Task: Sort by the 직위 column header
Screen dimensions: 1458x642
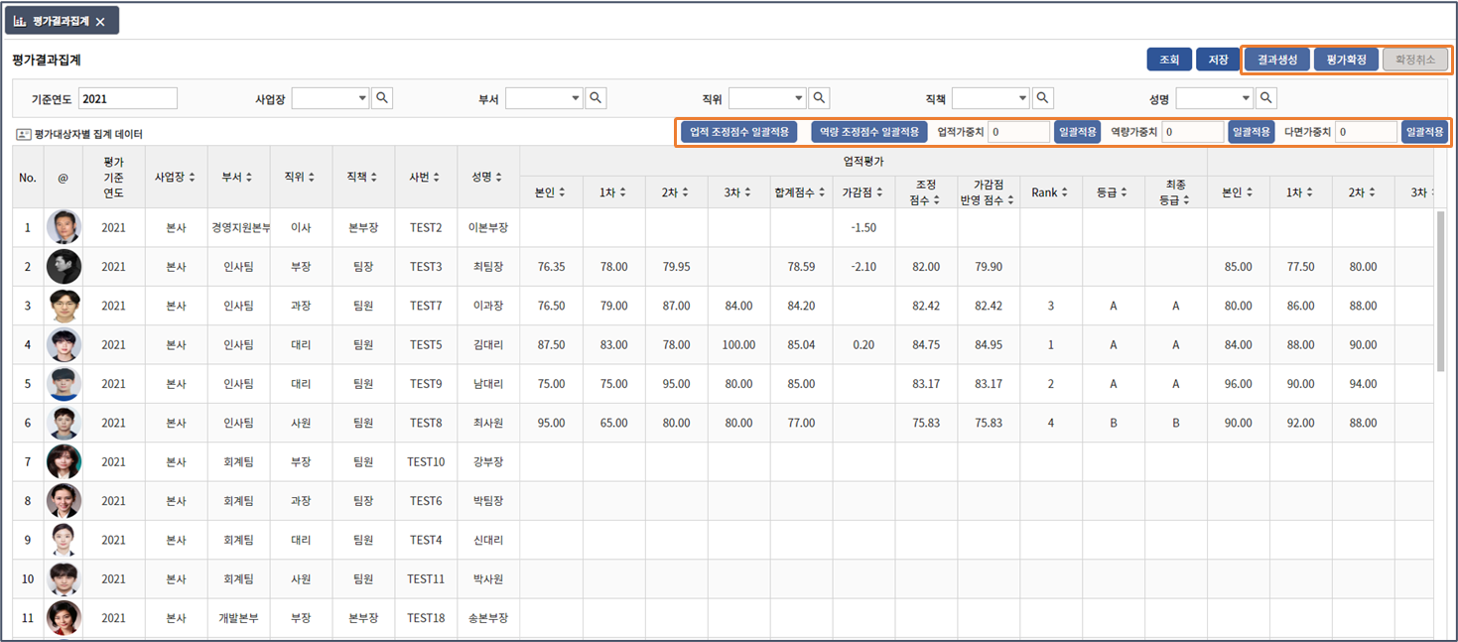Action: [301, 176]
